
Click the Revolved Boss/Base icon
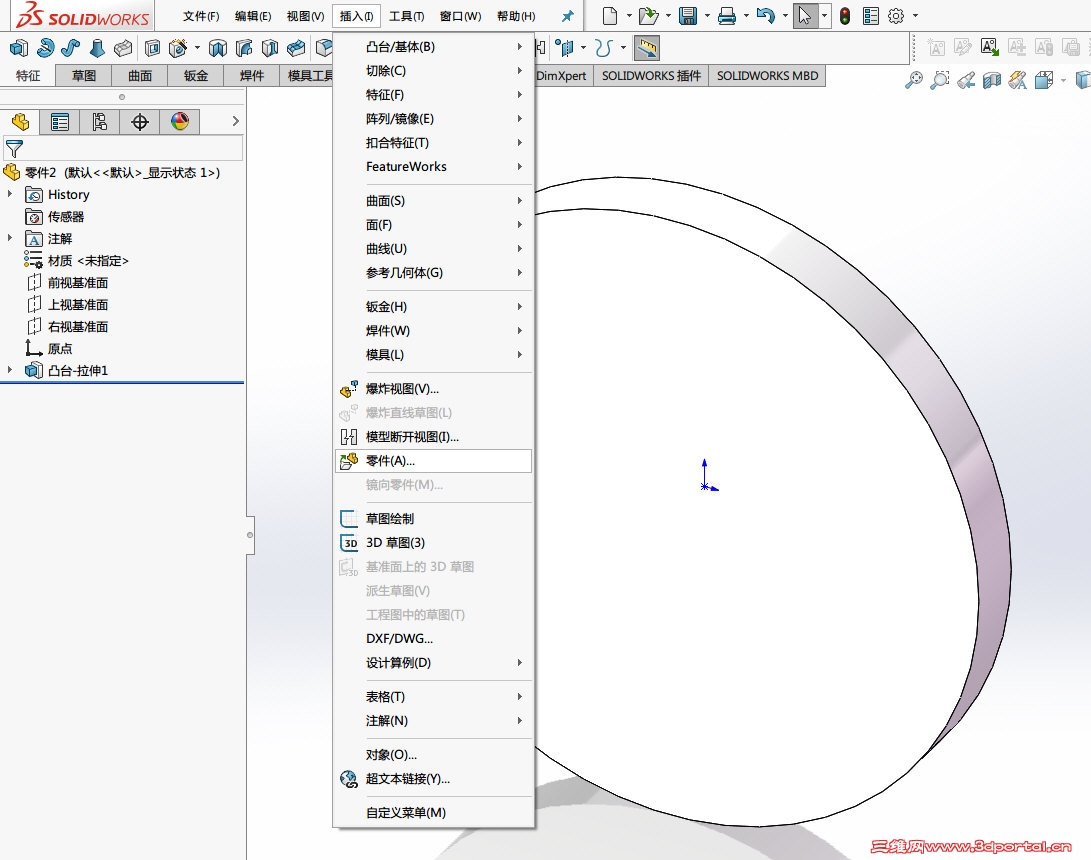(45, 48)
